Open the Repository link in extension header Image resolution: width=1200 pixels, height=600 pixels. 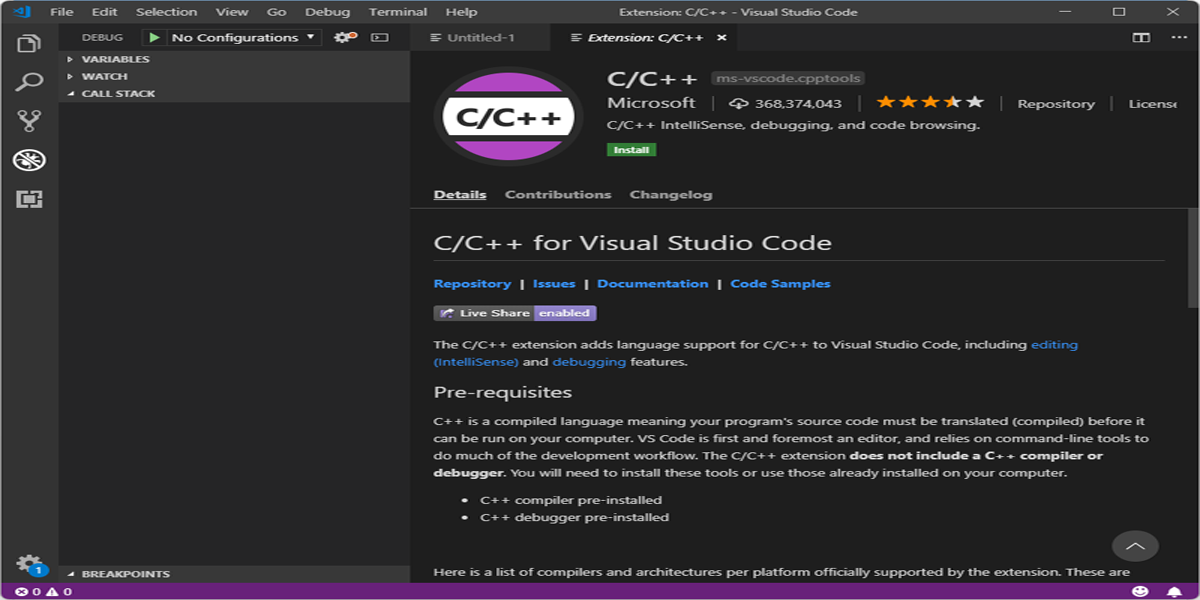[x=1056, y=104]
